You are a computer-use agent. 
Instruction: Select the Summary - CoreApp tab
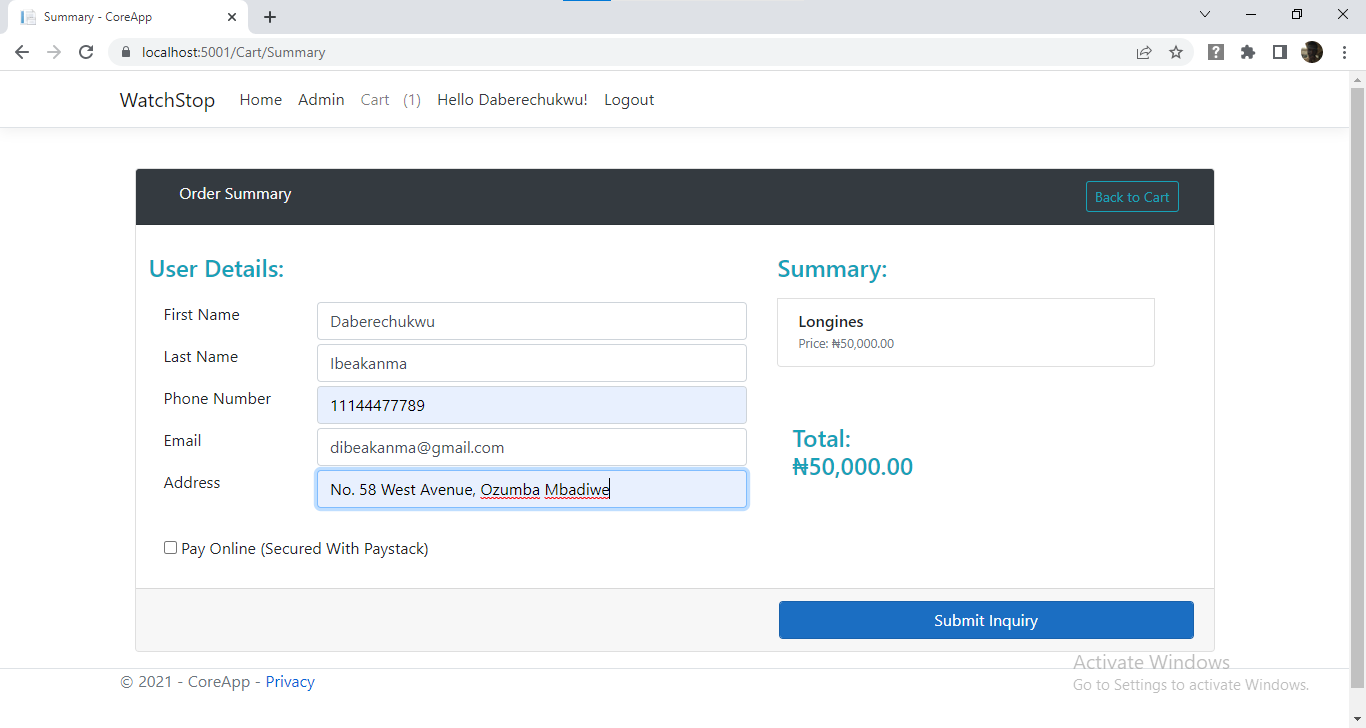click(130, 17)
